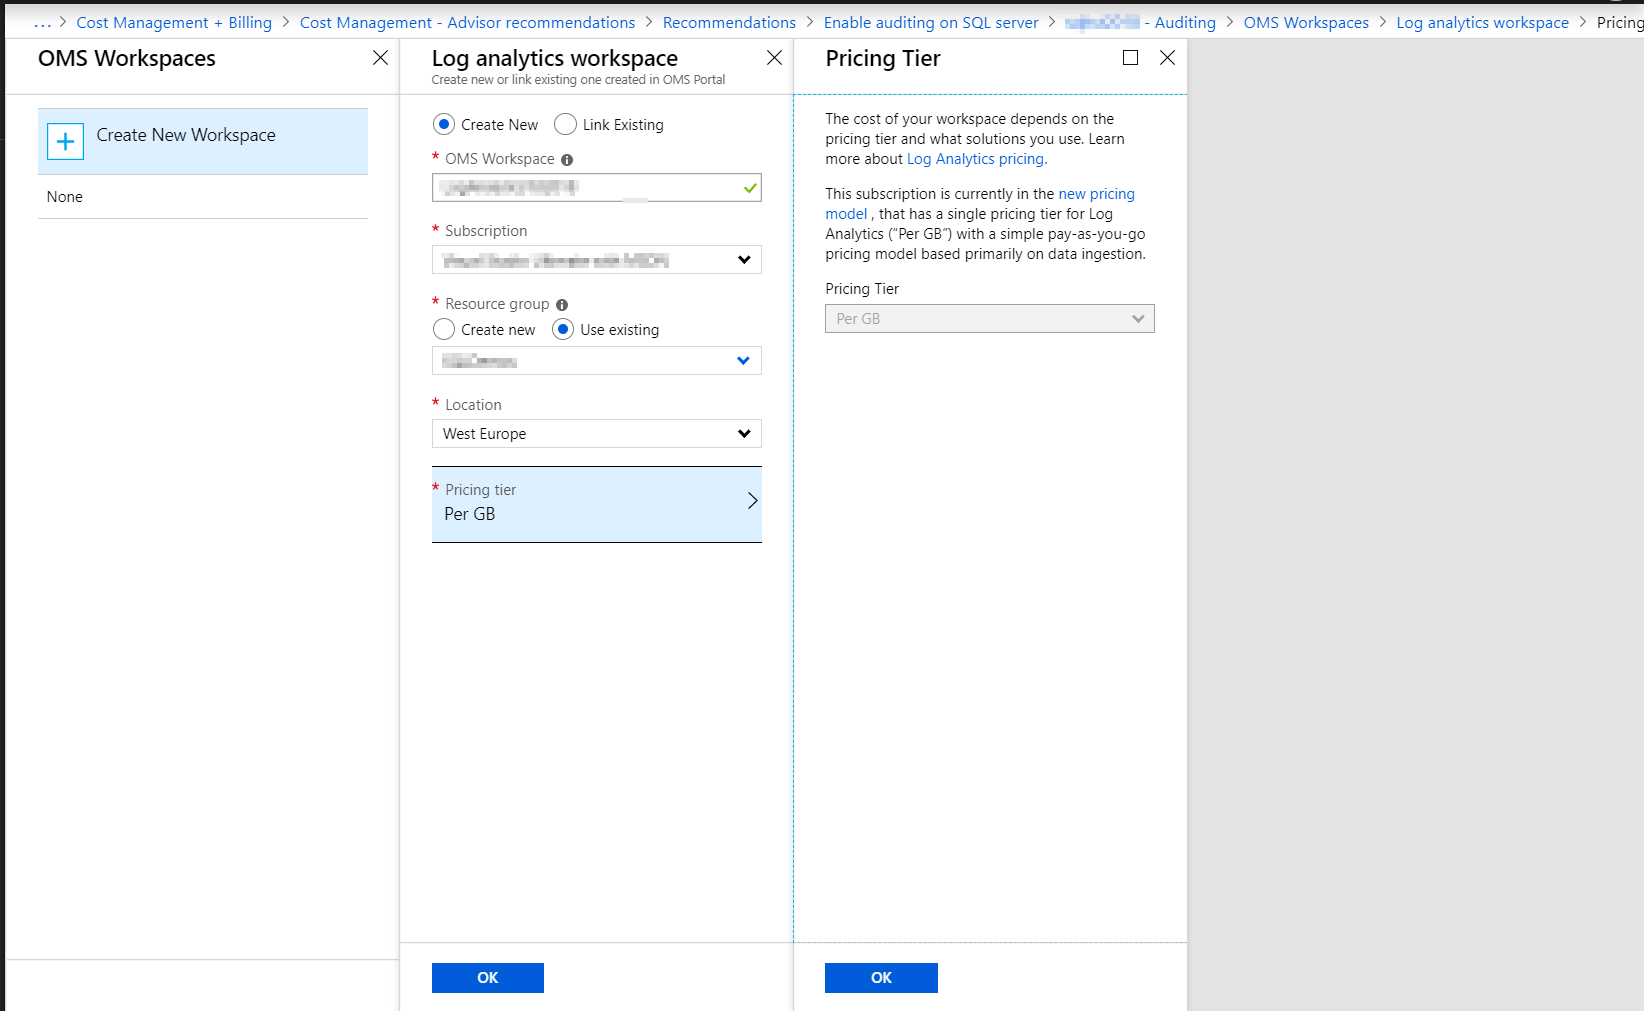
Task: Open the Pricing Tier Per GB dropdown
Action: point(990,319)
